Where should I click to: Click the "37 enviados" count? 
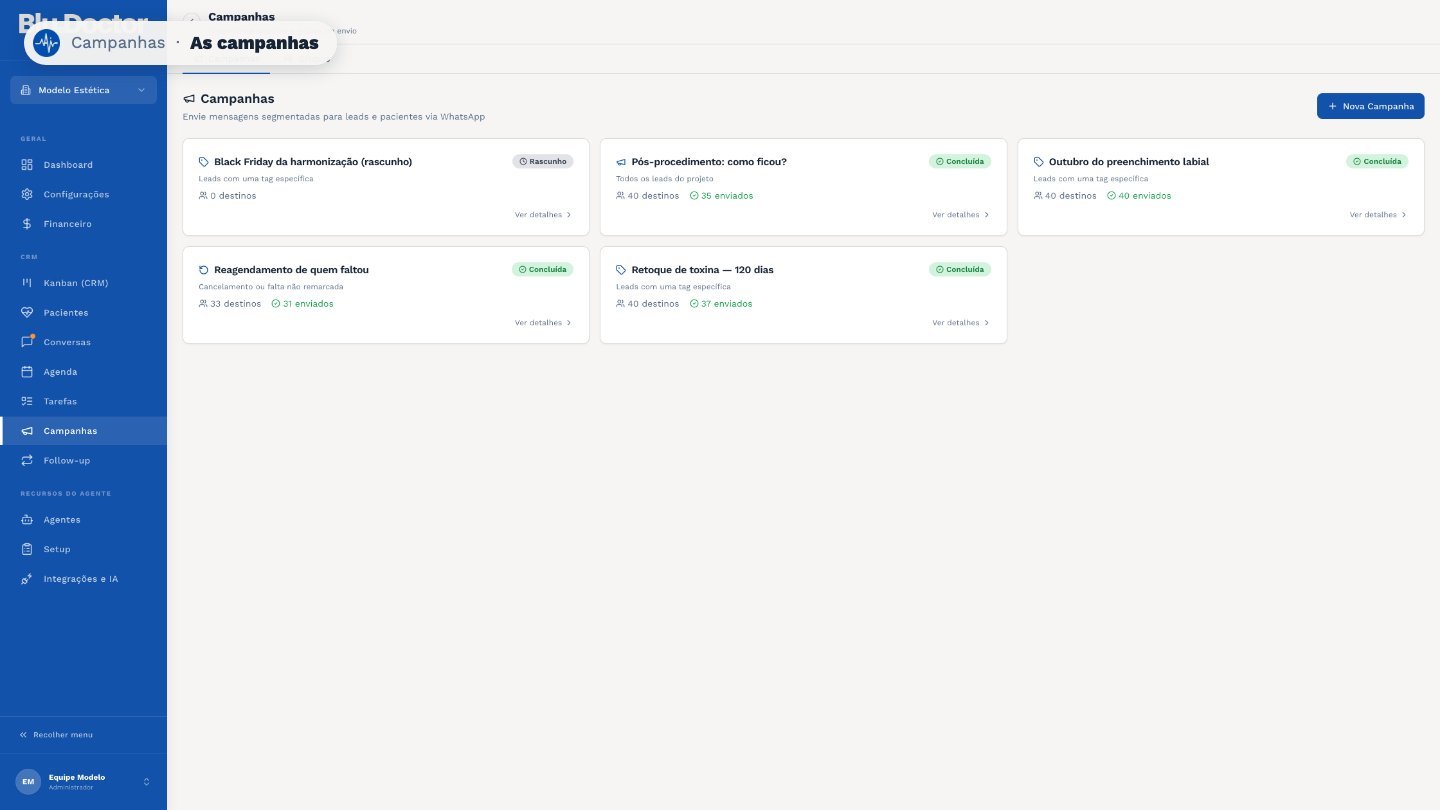click(721, 304)
